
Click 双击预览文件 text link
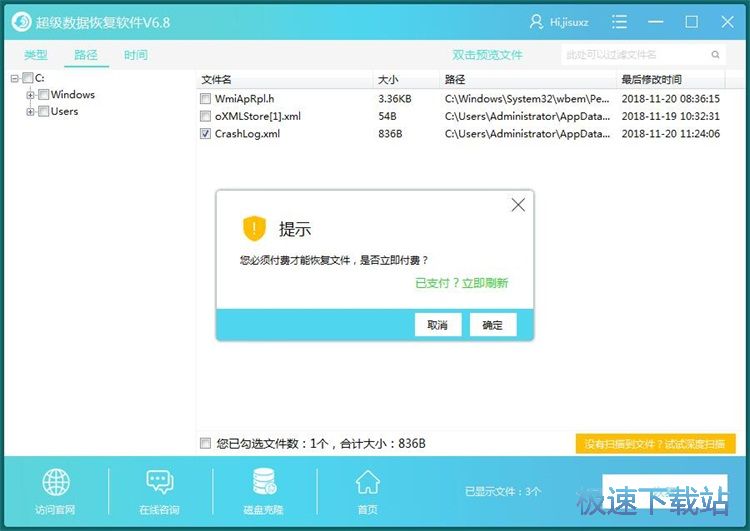point(487,55)
